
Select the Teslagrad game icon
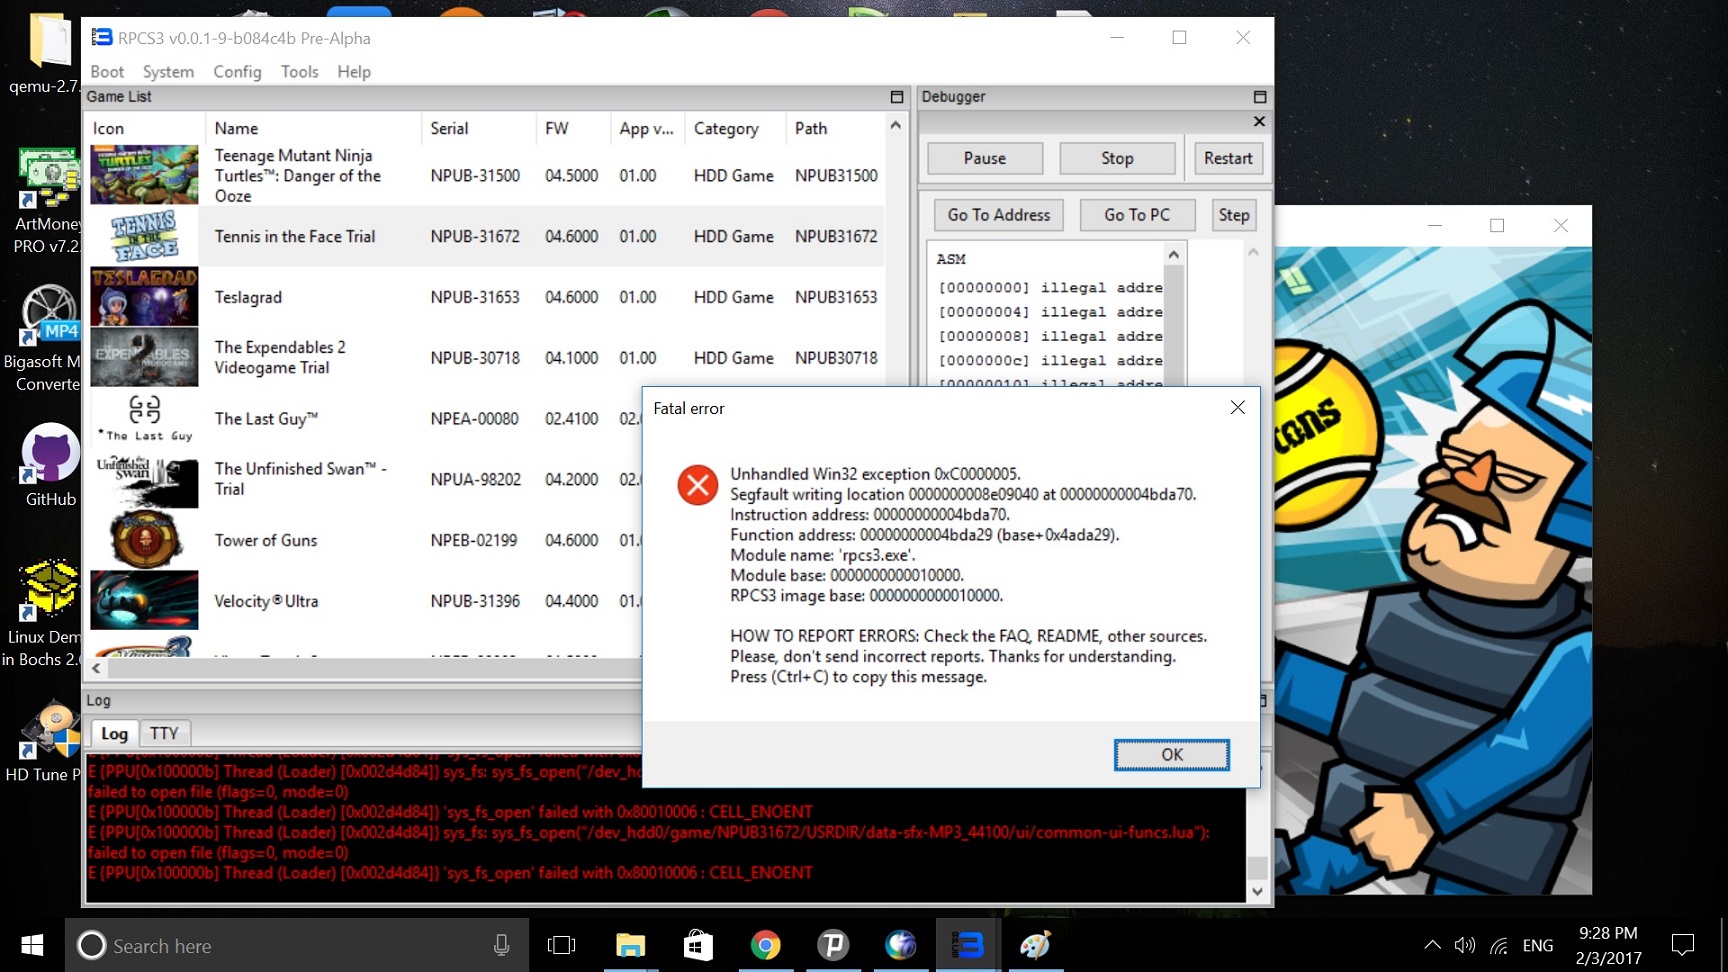click(144, 297)
